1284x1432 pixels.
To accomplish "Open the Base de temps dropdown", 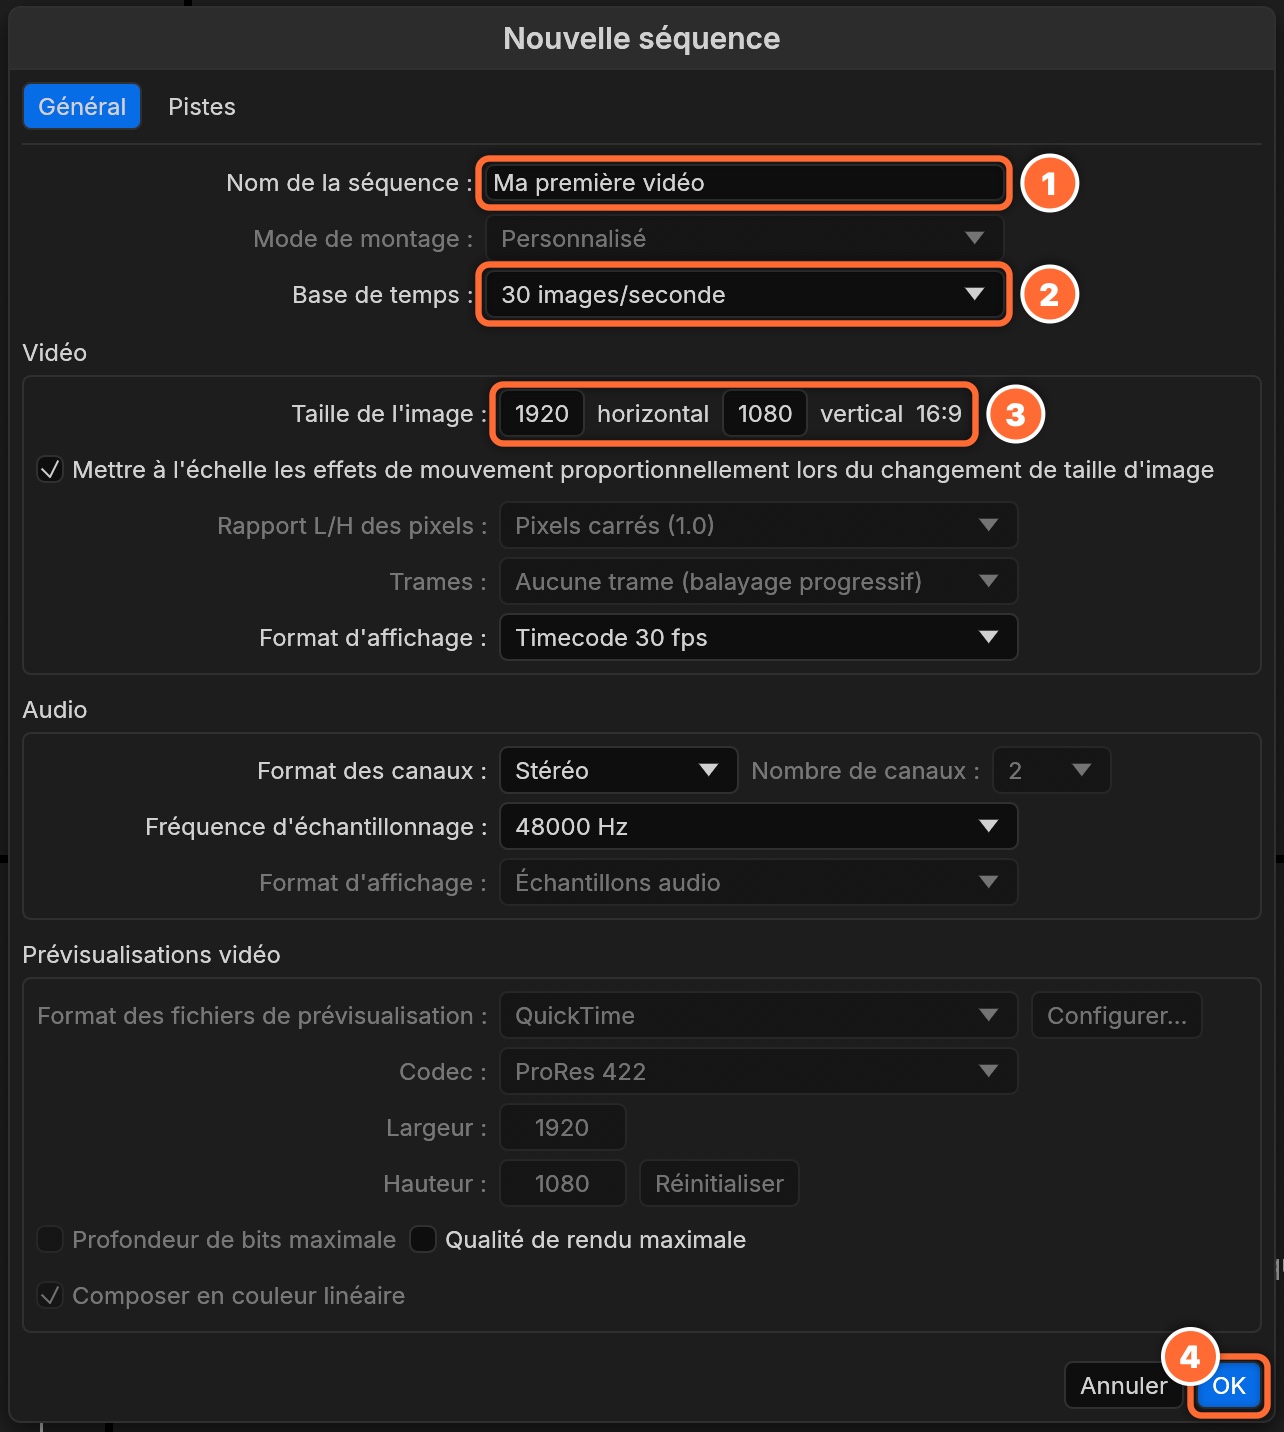I will 744,295.
